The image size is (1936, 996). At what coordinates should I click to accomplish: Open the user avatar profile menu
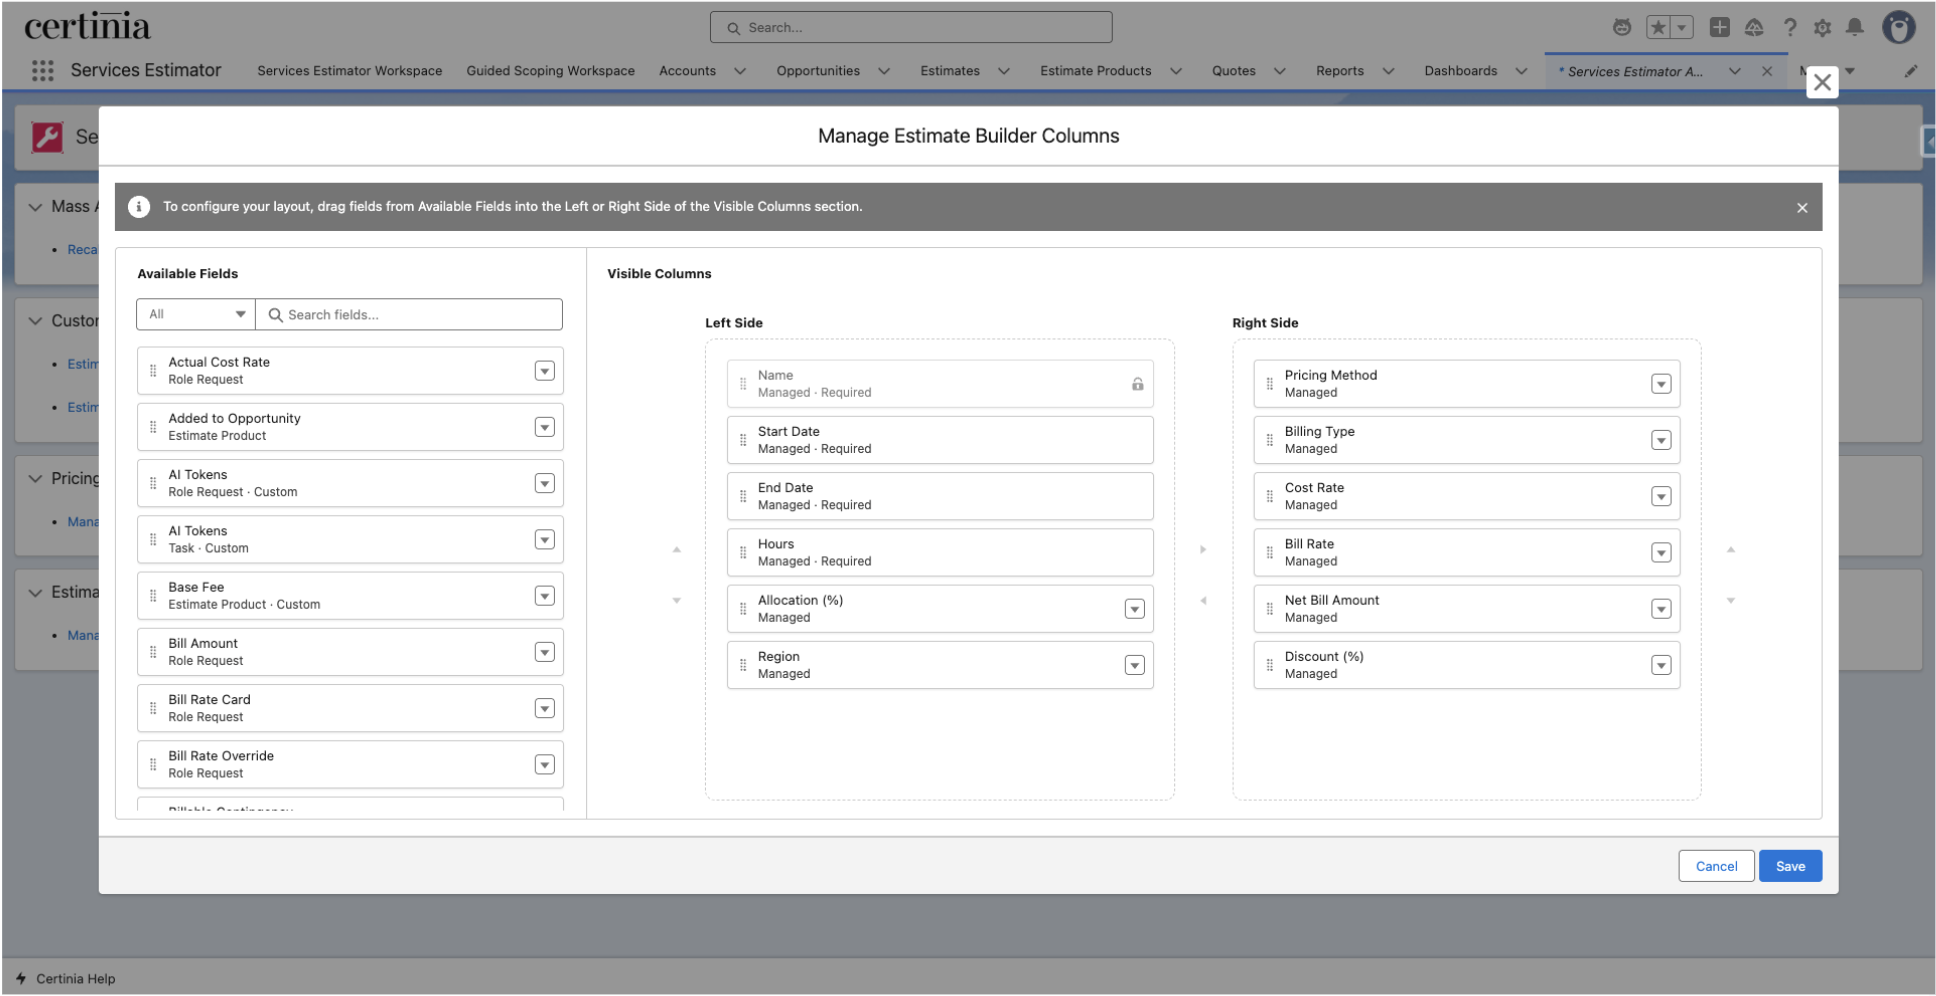pyautogui.click(x=1898, y=28)
